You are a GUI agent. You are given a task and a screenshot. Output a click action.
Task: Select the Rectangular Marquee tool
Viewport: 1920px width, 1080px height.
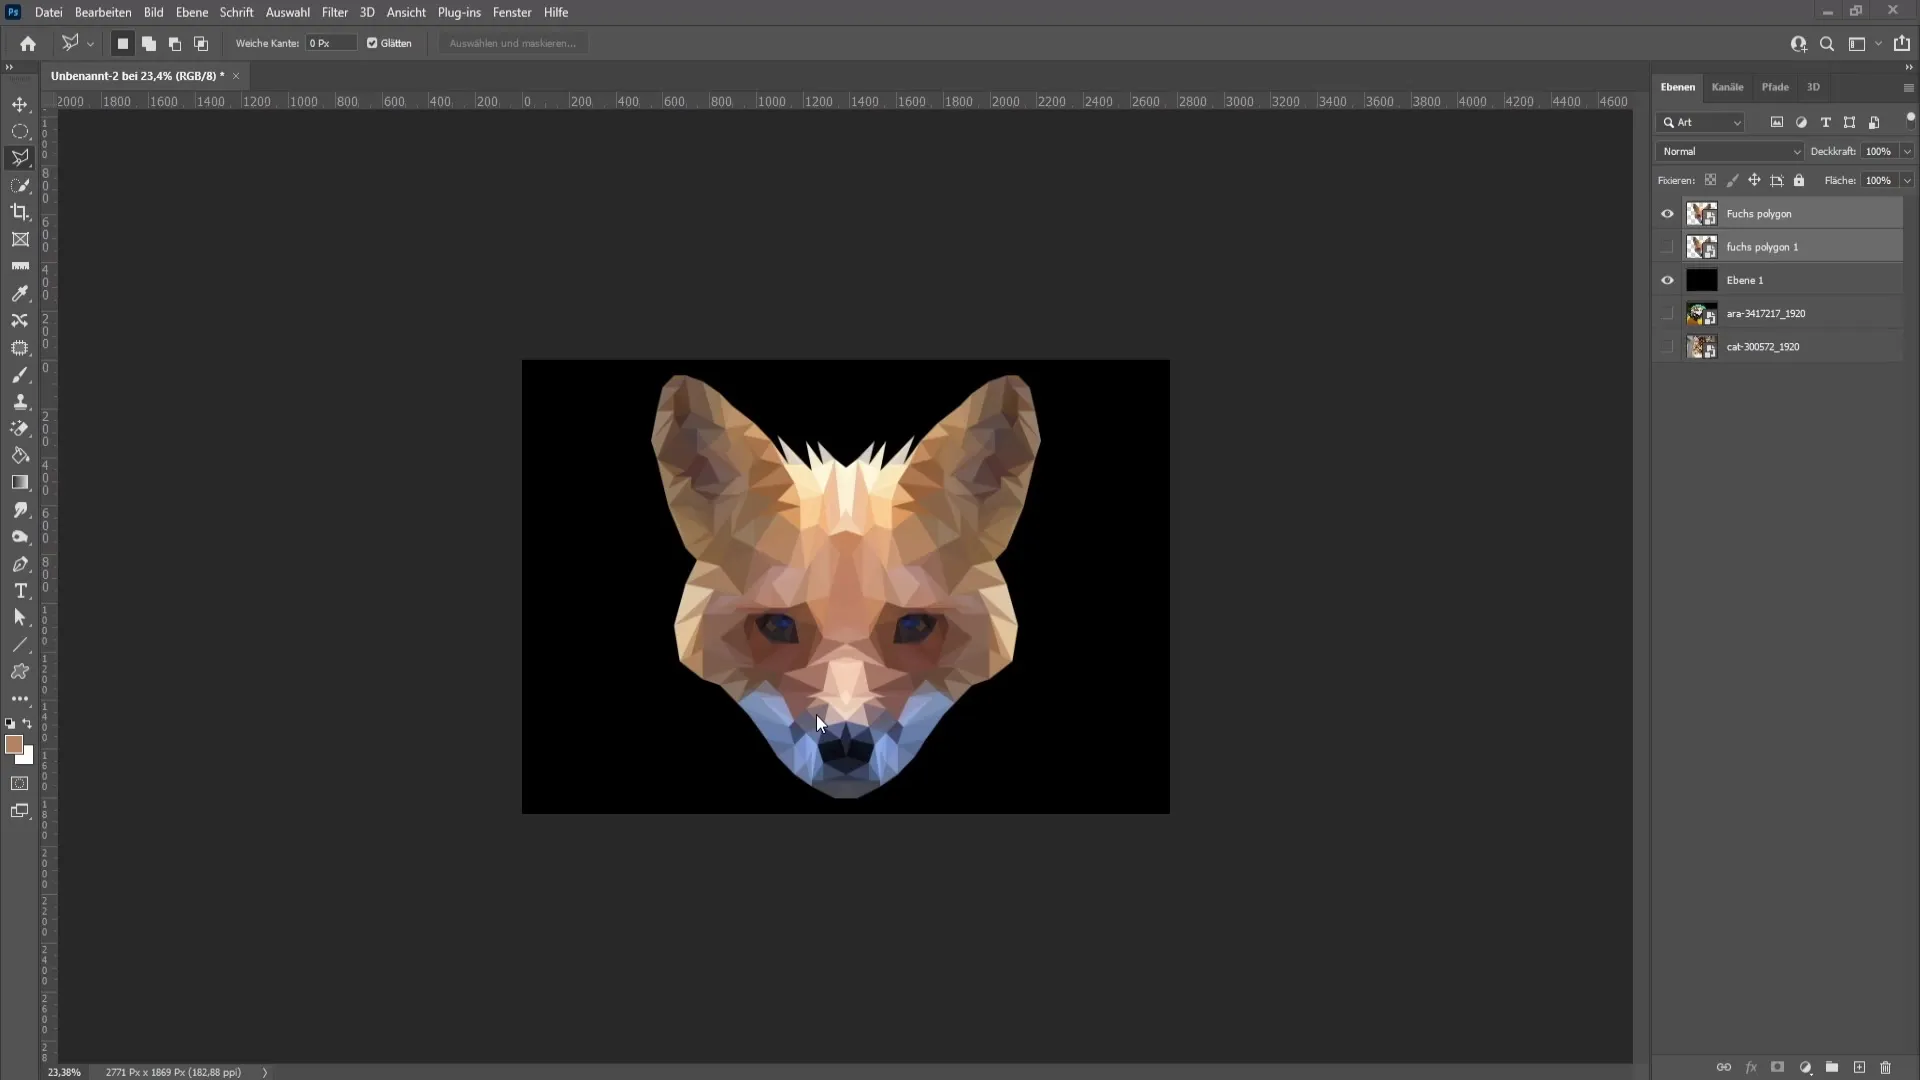tap(20, 131)
